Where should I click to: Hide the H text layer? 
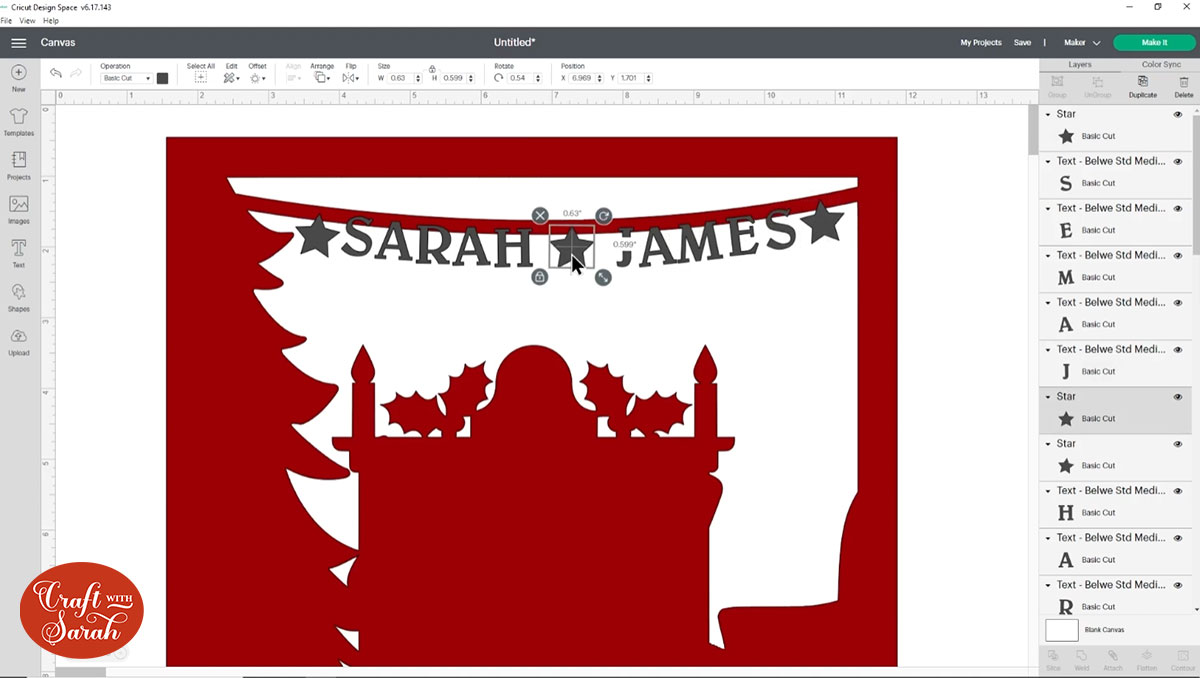tap(1177, 491)
